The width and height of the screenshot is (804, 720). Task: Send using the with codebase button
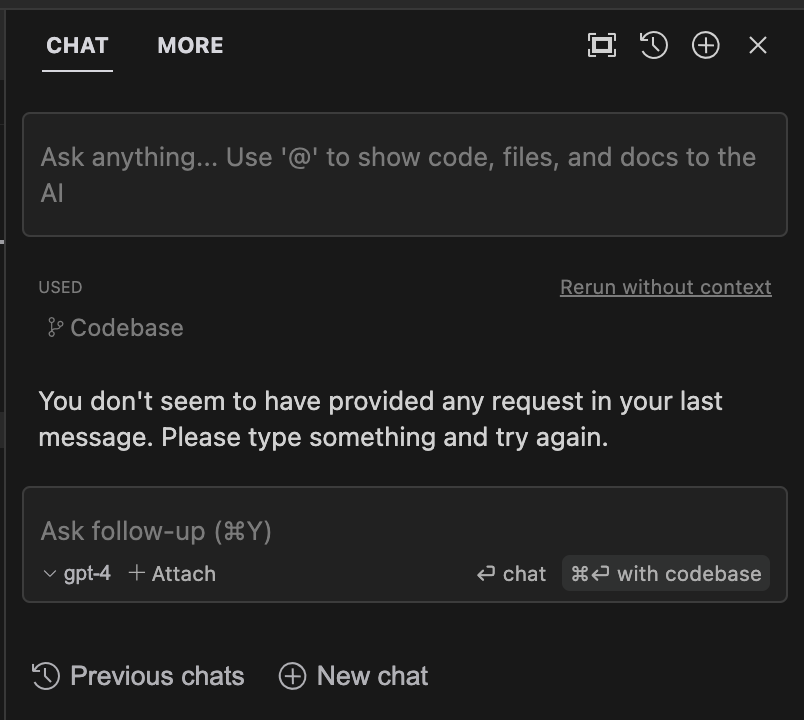(x=666, y=573)
